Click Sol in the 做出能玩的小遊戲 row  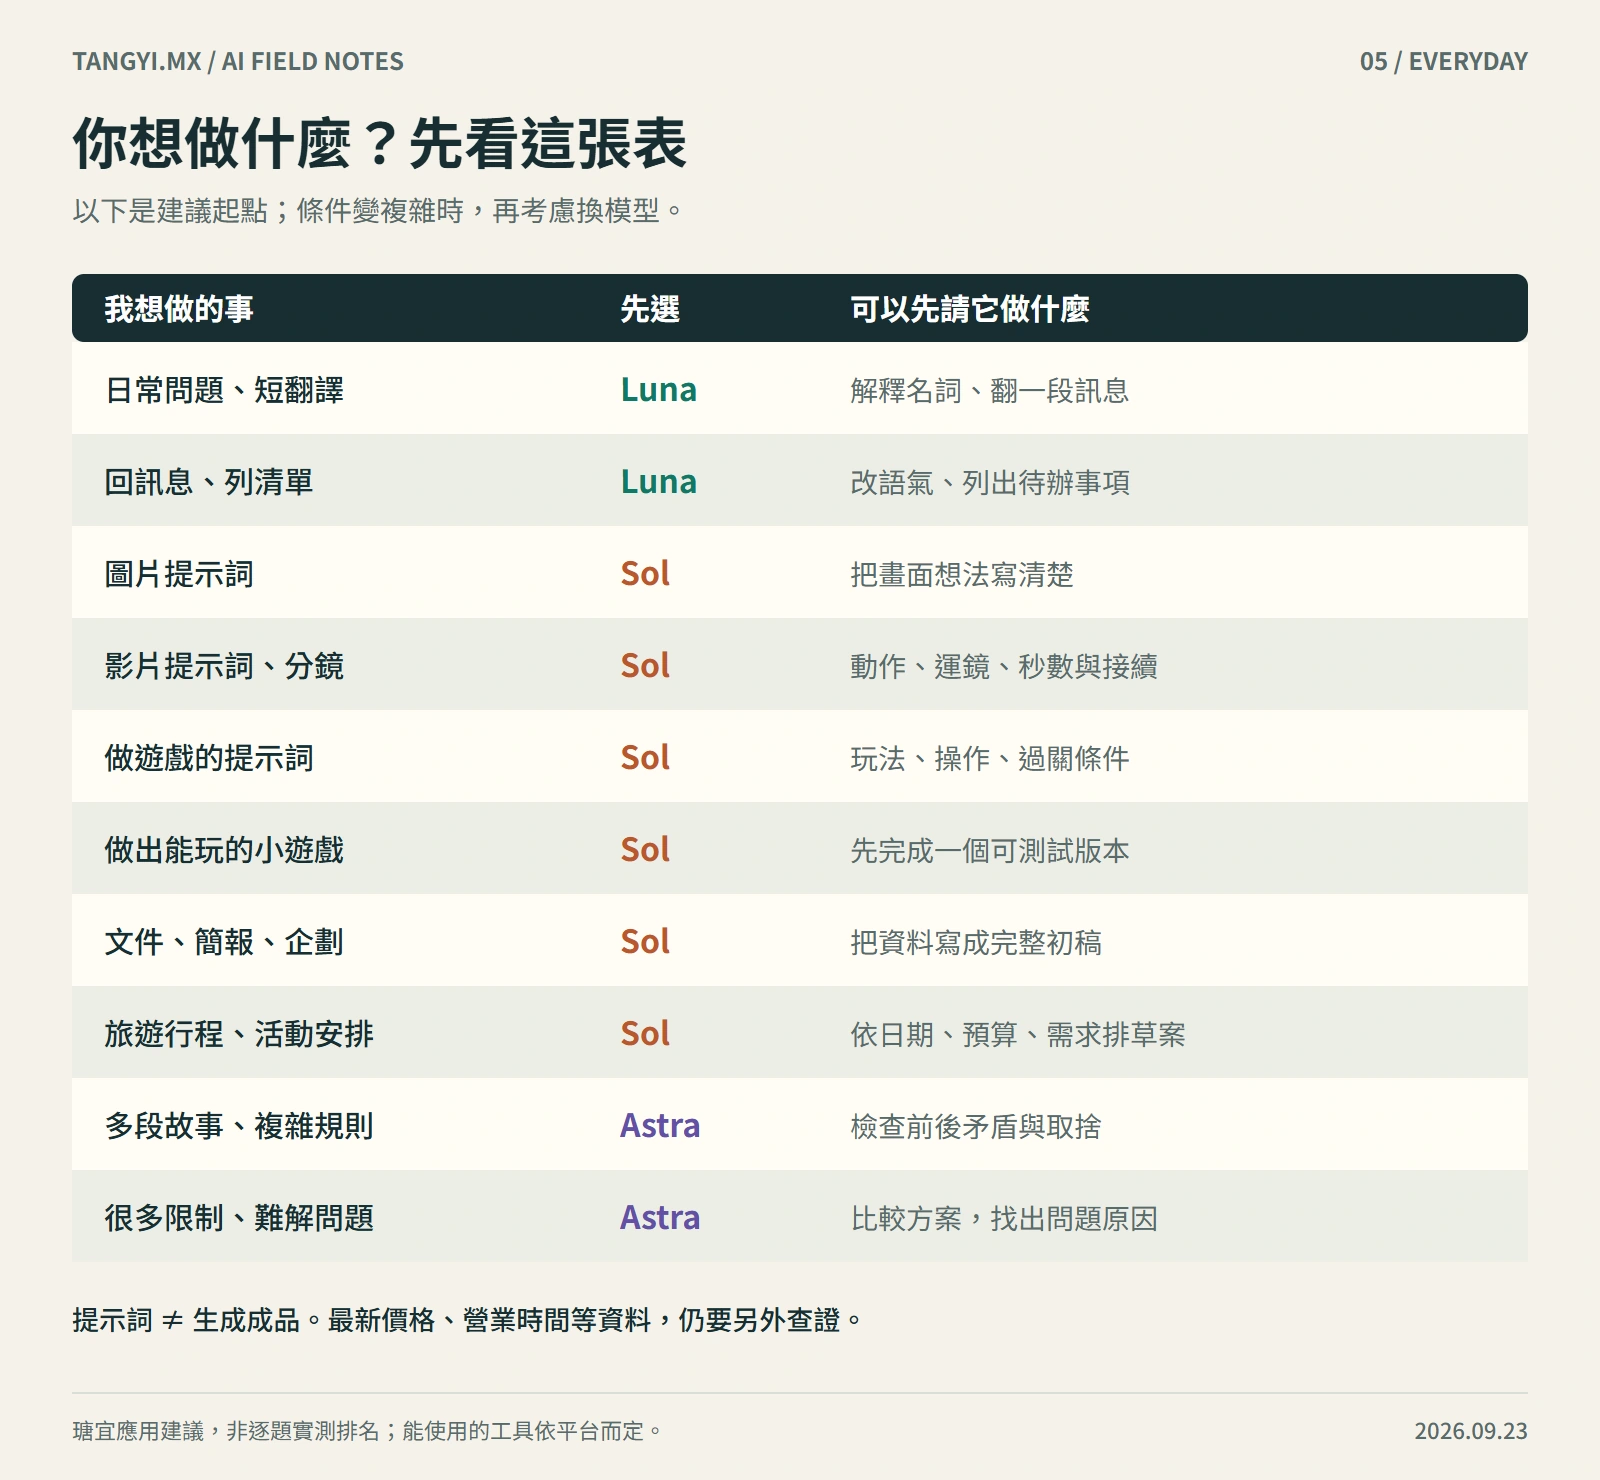pyautogui.click(x=645, y=850)
